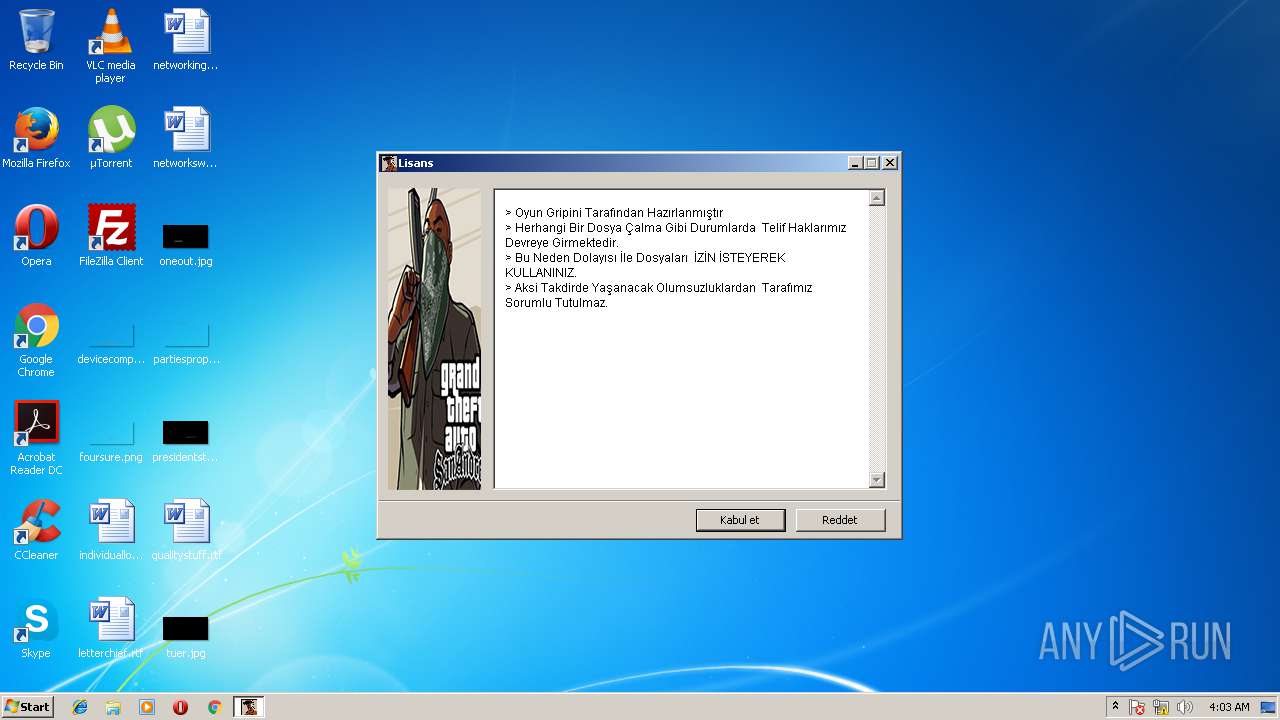Select the Skype desktop shortcut
The width and height of the screenshot is (1280, 720).
pyautogui.click(x=36, y=628)
